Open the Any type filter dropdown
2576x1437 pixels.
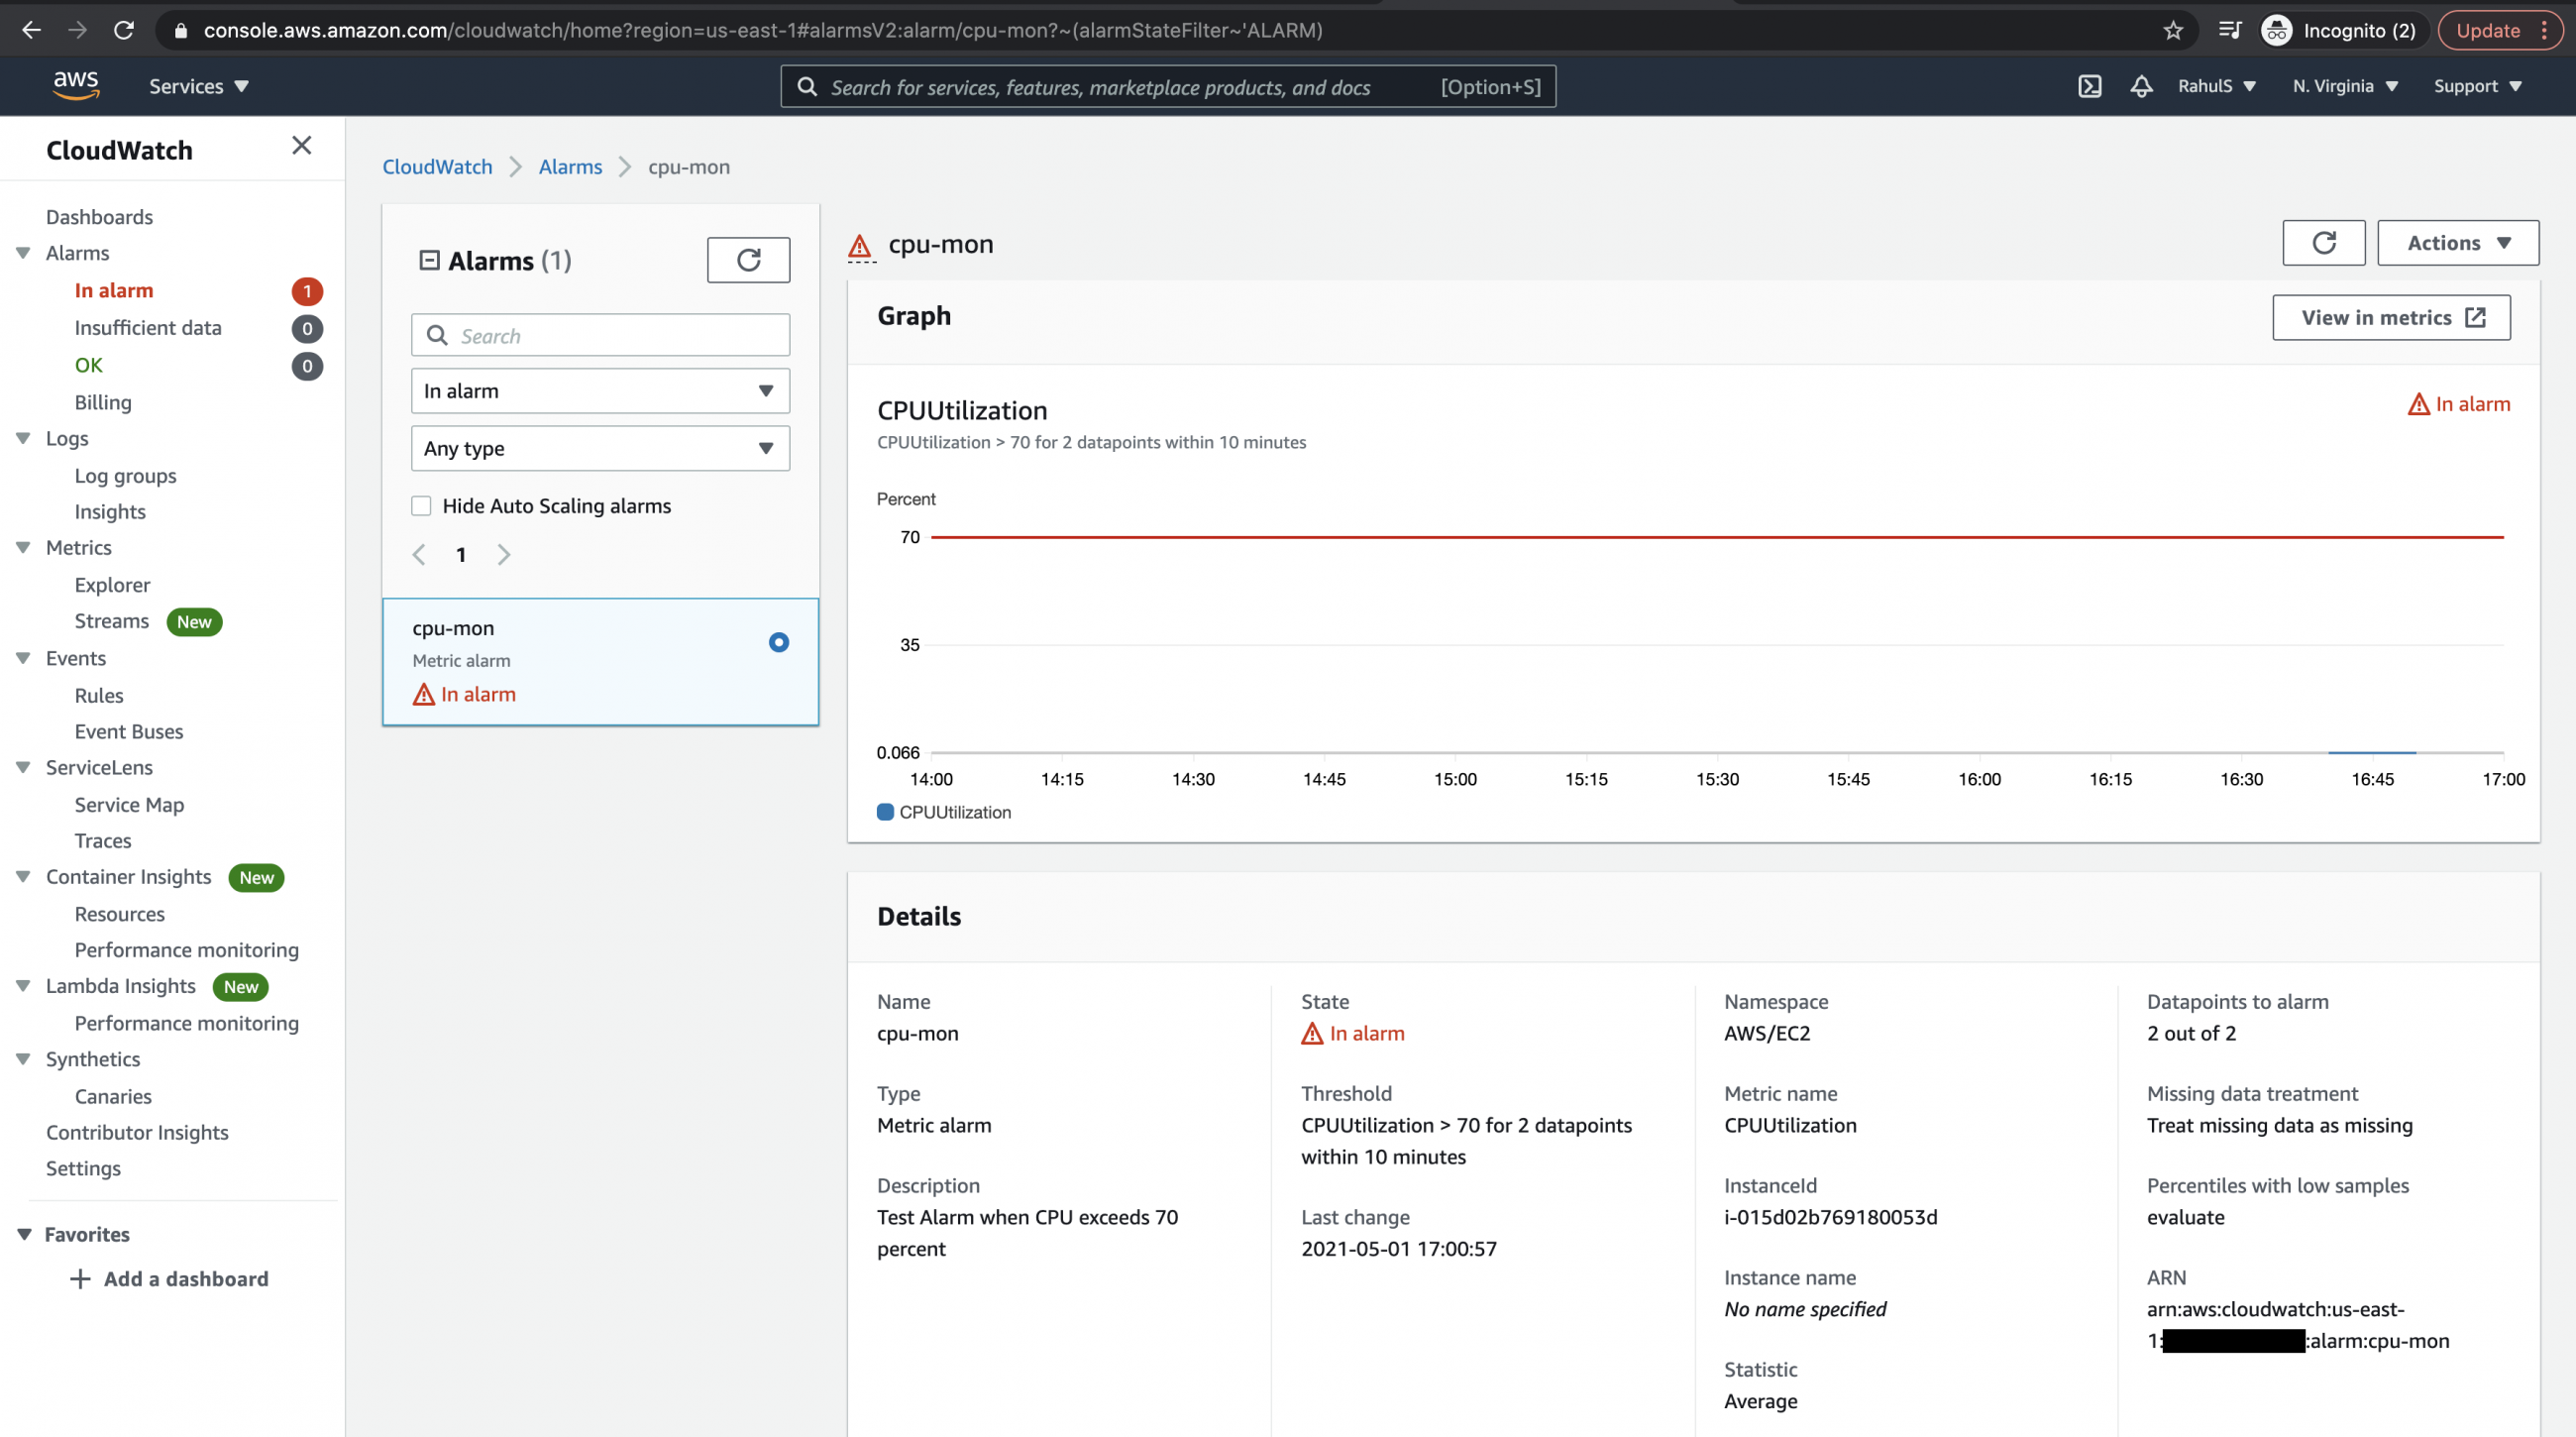[x=599, y=448]
